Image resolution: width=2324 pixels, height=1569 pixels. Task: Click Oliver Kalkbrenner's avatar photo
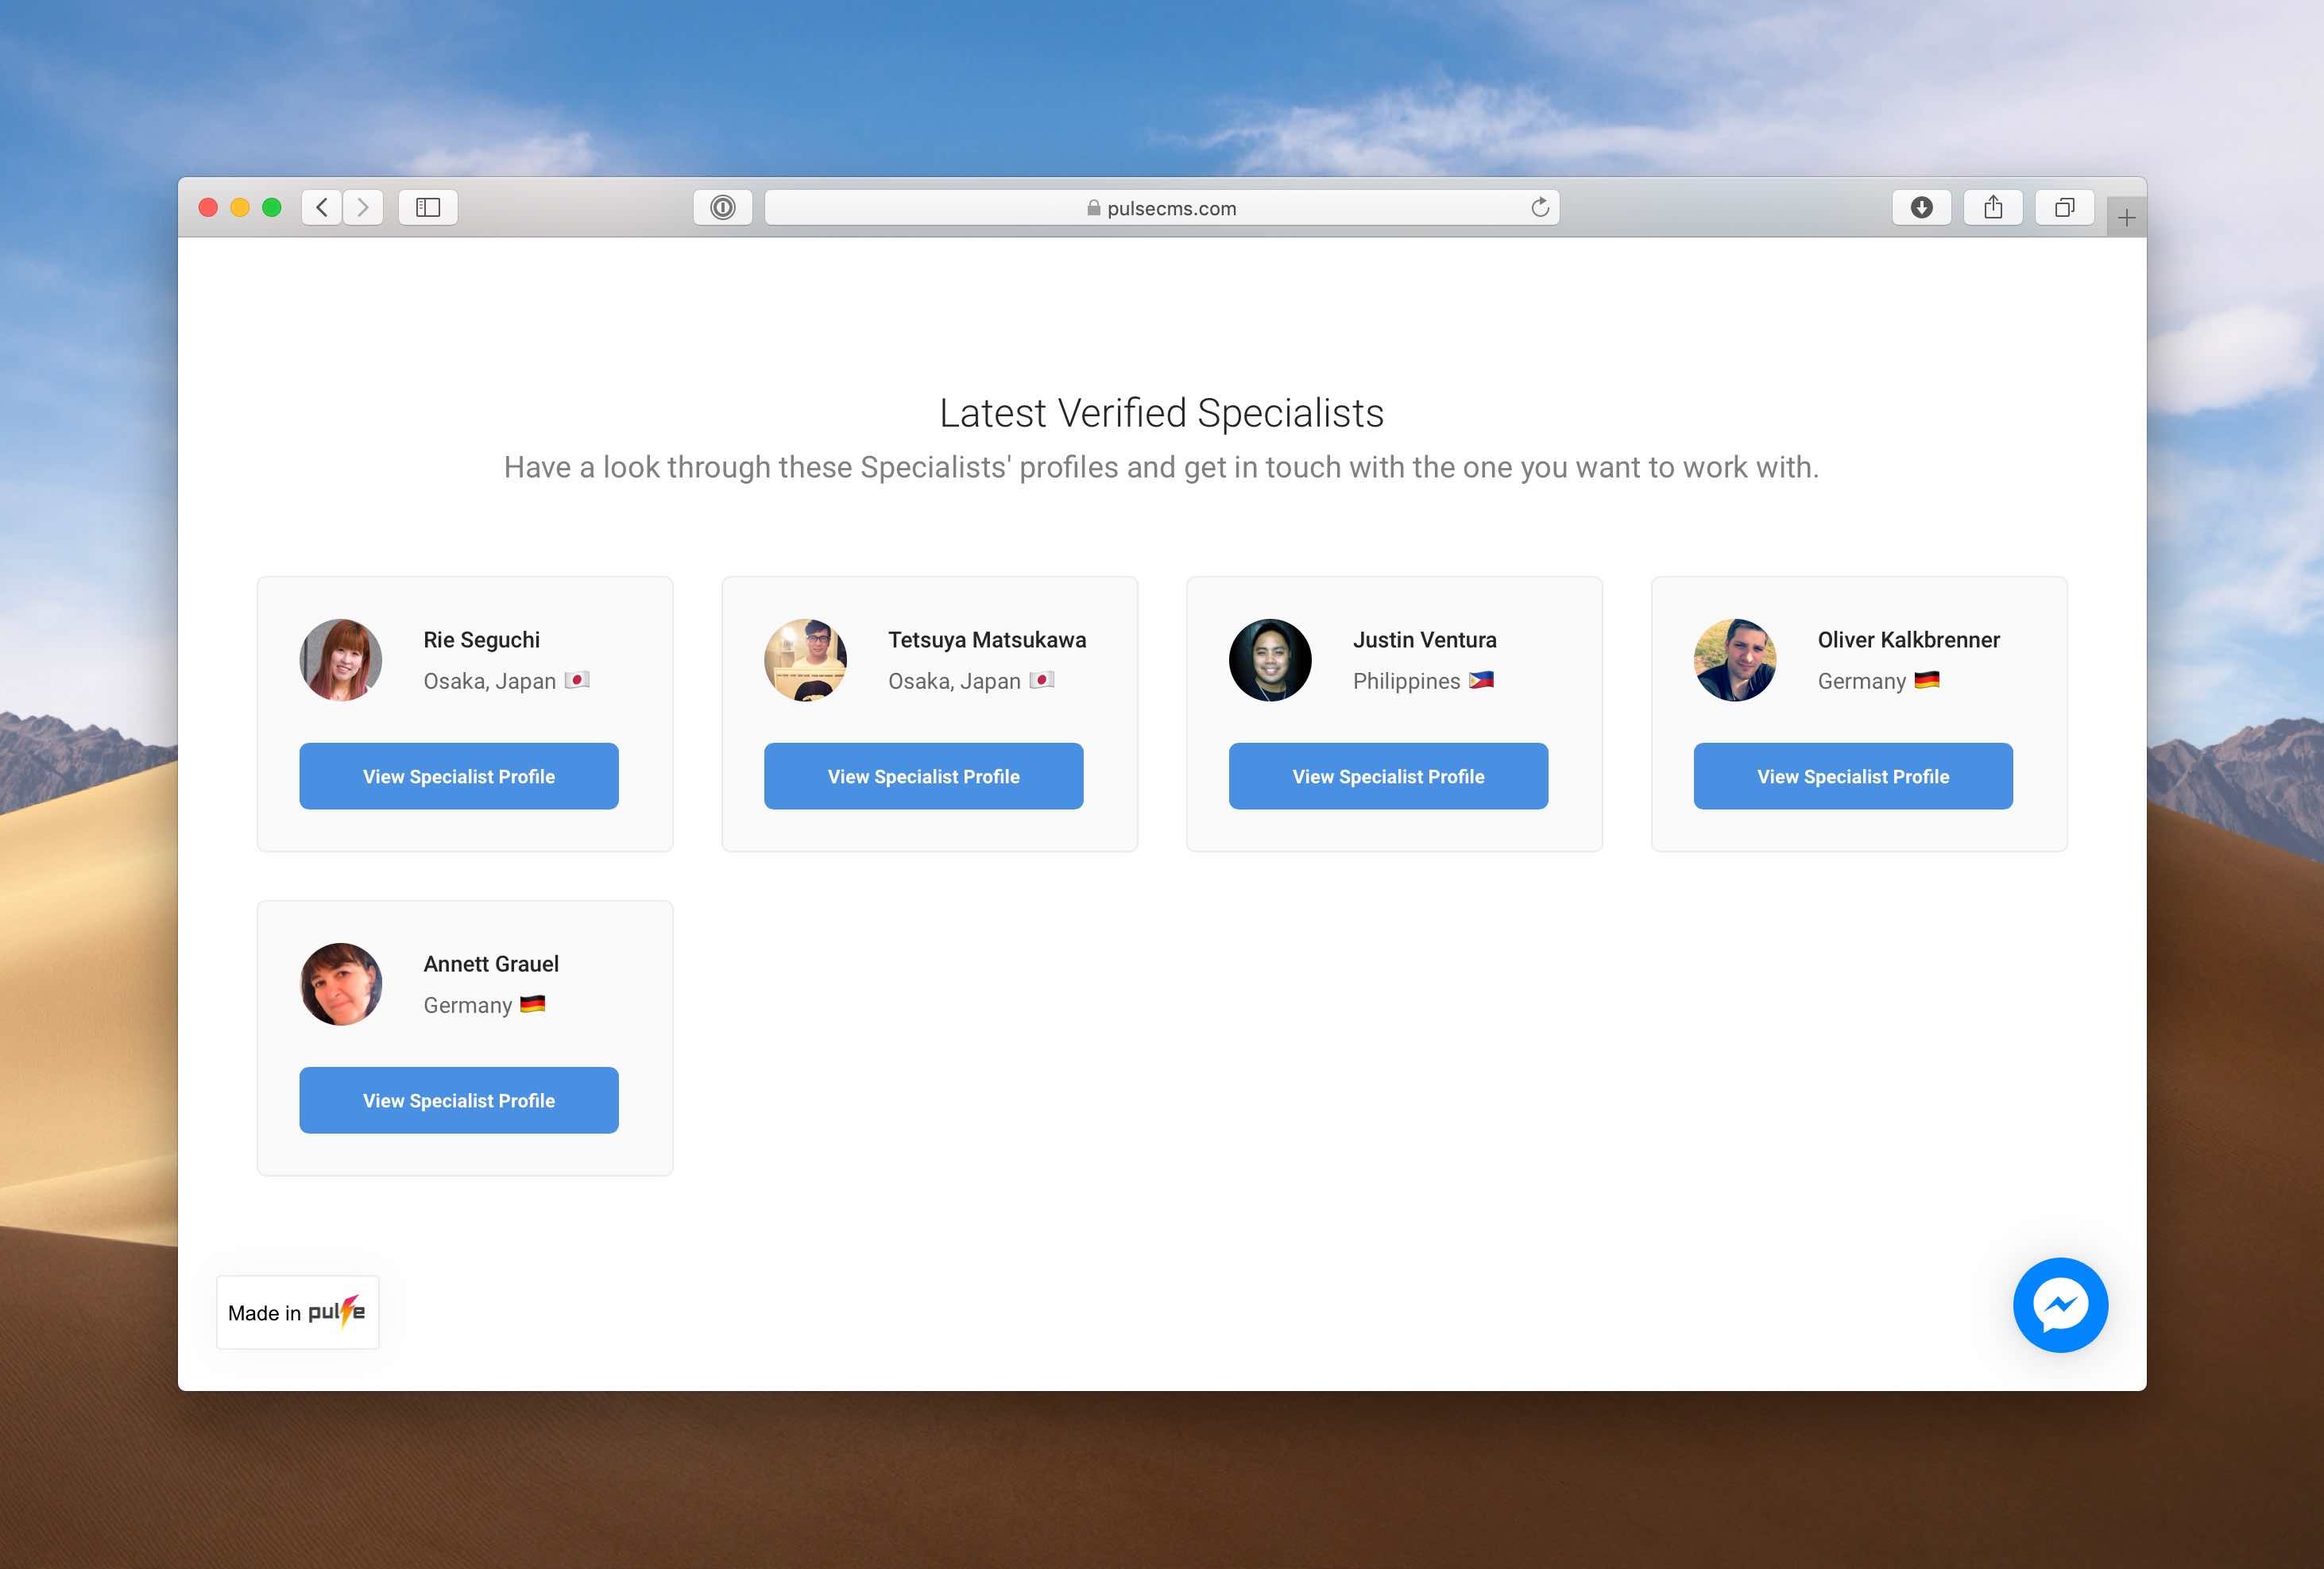(x=1735, y=660)
